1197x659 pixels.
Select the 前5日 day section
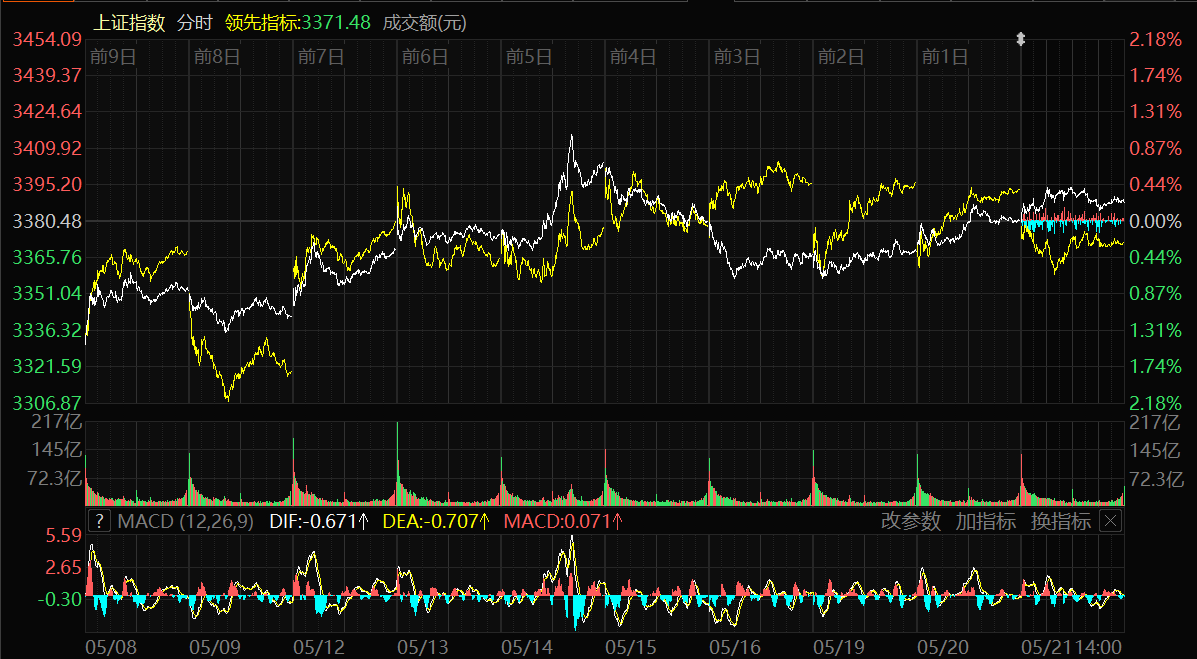pos(529,57)
